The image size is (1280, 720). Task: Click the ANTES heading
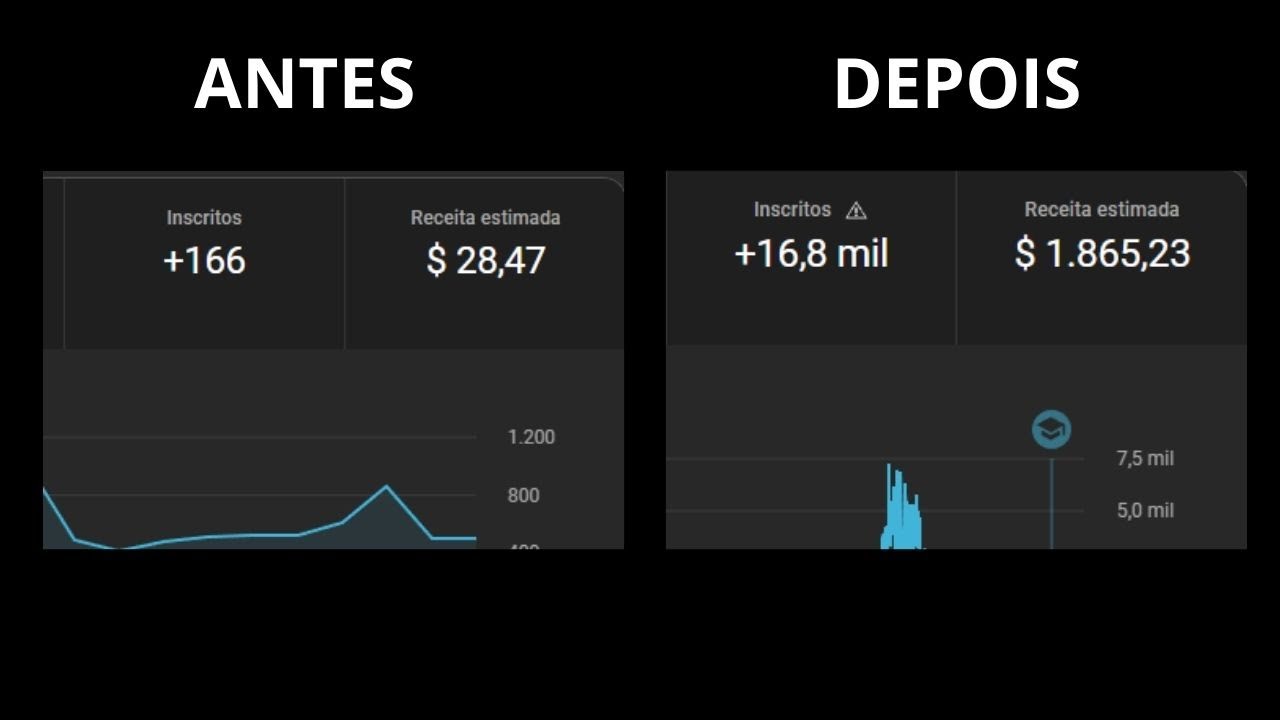[x=304, y=84]
